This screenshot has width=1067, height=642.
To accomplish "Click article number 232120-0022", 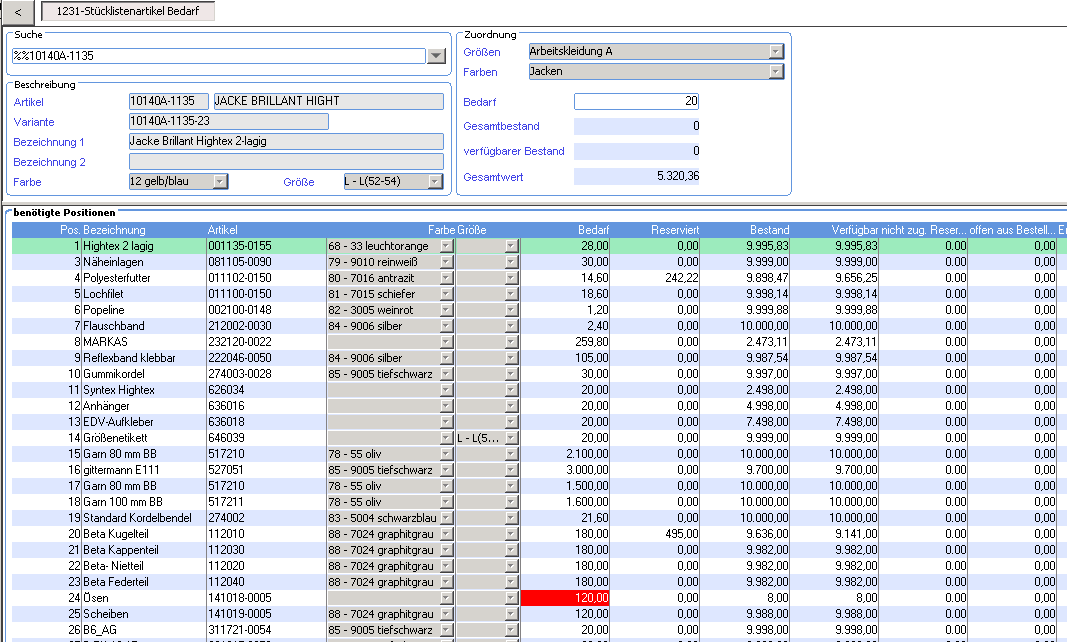I will [x=240, y=342].
